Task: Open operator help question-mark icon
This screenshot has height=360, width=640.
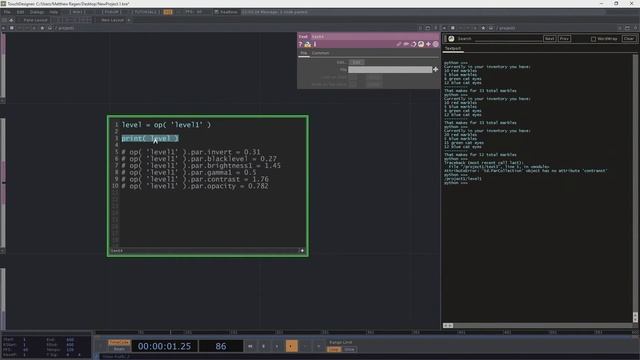Action: tap(300, 44)
